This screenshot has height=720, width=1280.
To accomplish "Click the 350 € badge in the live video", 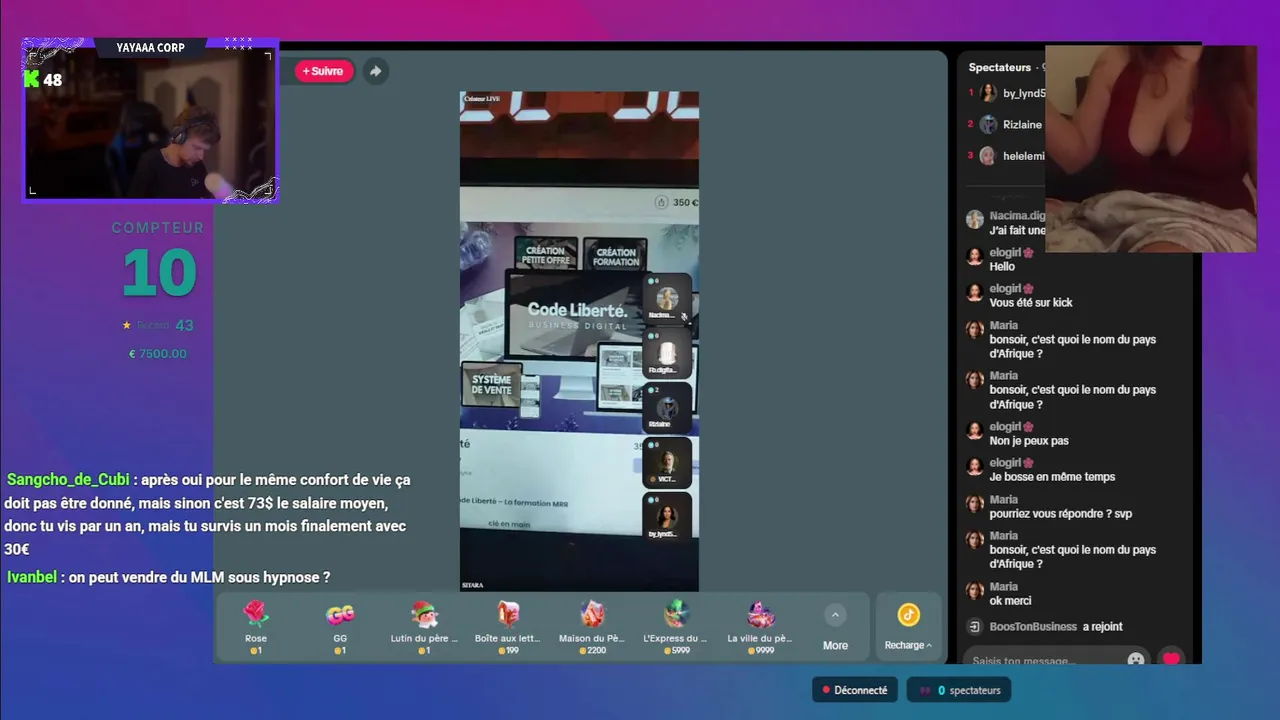I will (x=677, y=202).
